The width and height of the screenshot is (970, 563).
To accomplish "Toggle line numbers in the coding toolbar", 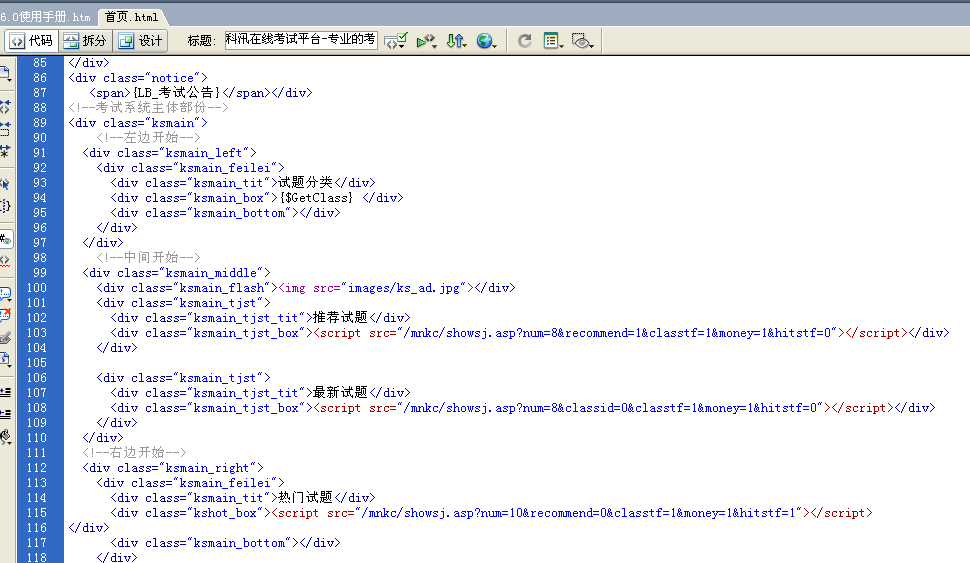I will 5,239.
